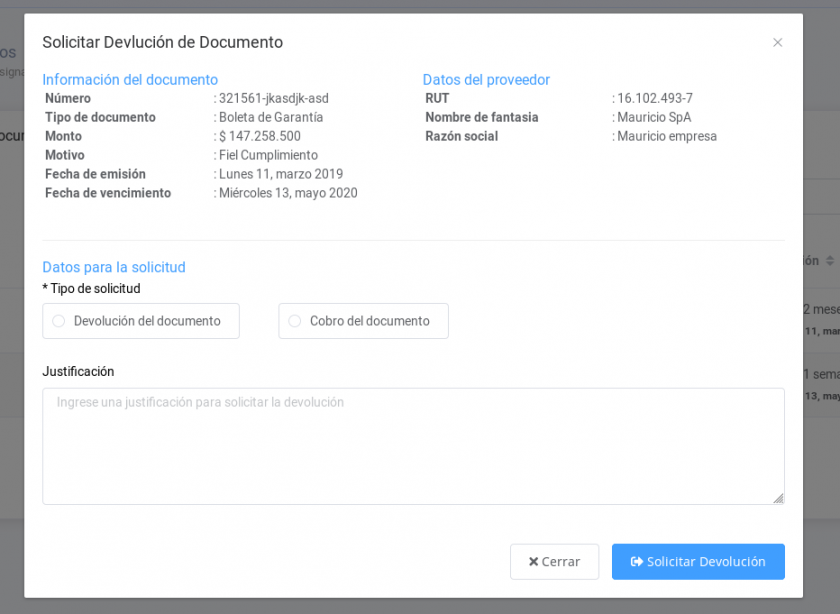Click the X icon inside the Cerrar button
Screen dimensions: 840x614
(532, 561)
